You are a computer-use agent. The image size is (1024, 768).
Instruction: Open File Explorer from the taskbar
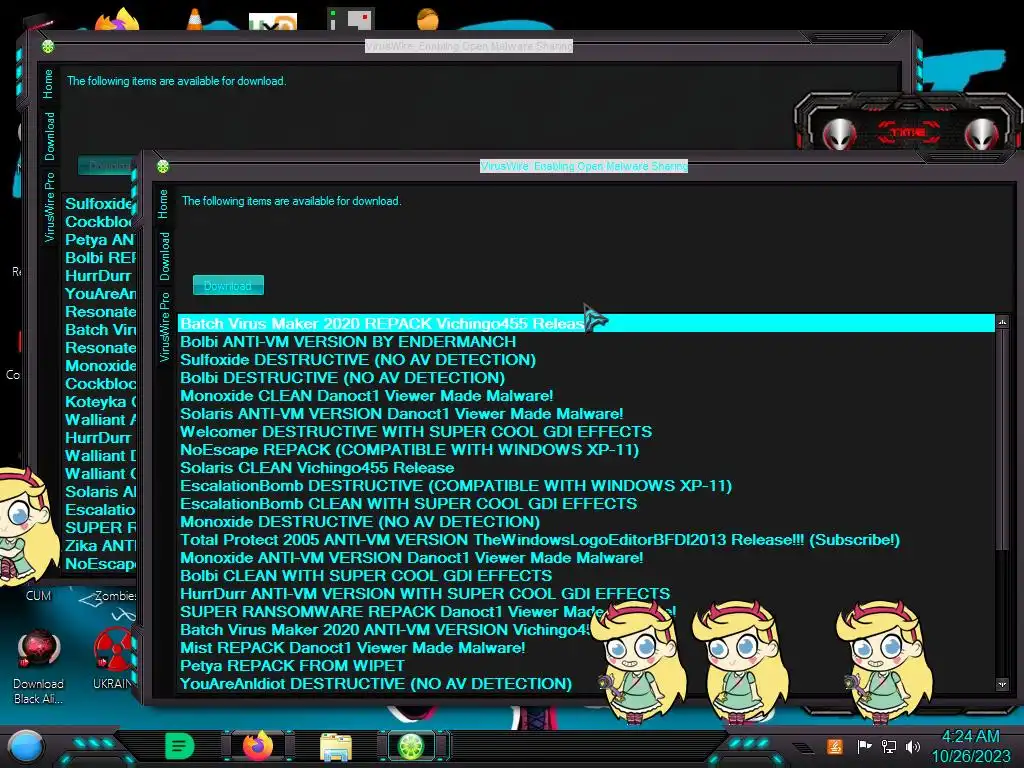click(x=336, y=747)
